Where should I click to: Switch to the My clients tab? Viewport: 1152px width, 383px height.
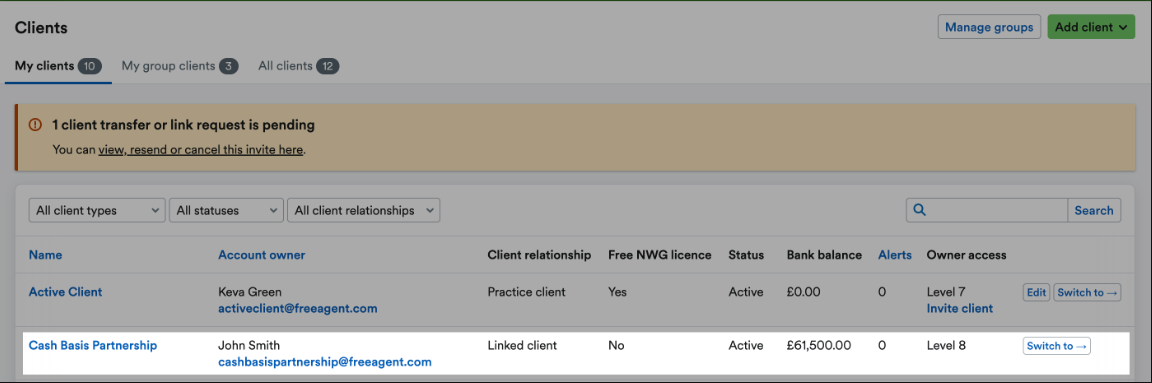[x=58, y=66]
